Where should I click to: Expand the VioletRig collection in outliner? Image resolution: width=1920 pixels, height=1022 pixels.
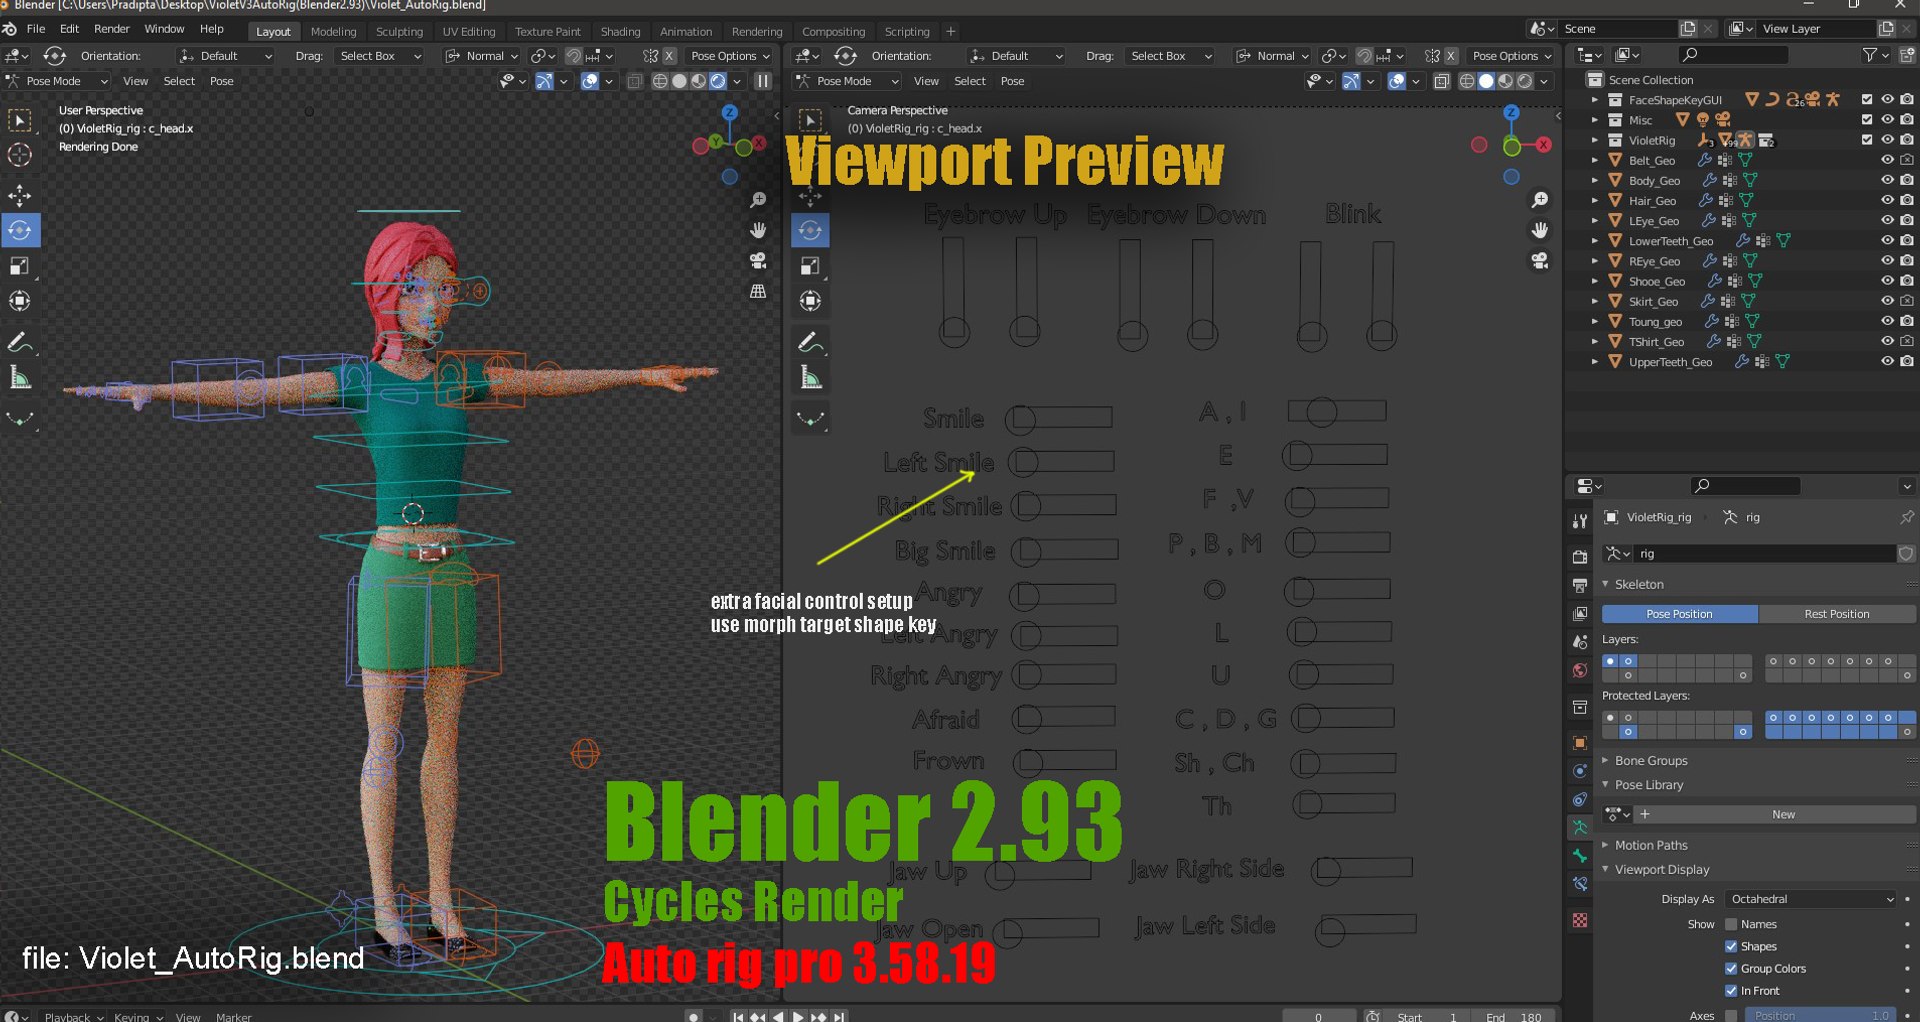click(x=1595, y=140)
